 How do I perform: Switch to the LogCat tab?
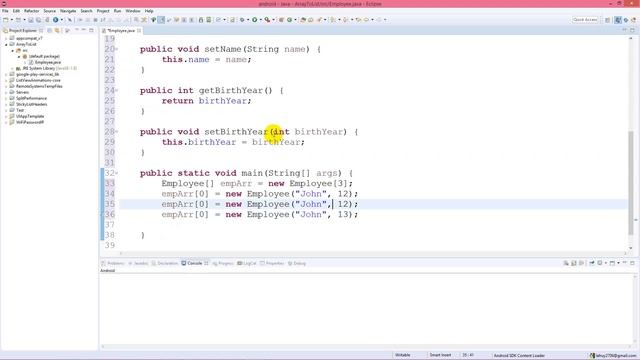[x=247, y=263]
